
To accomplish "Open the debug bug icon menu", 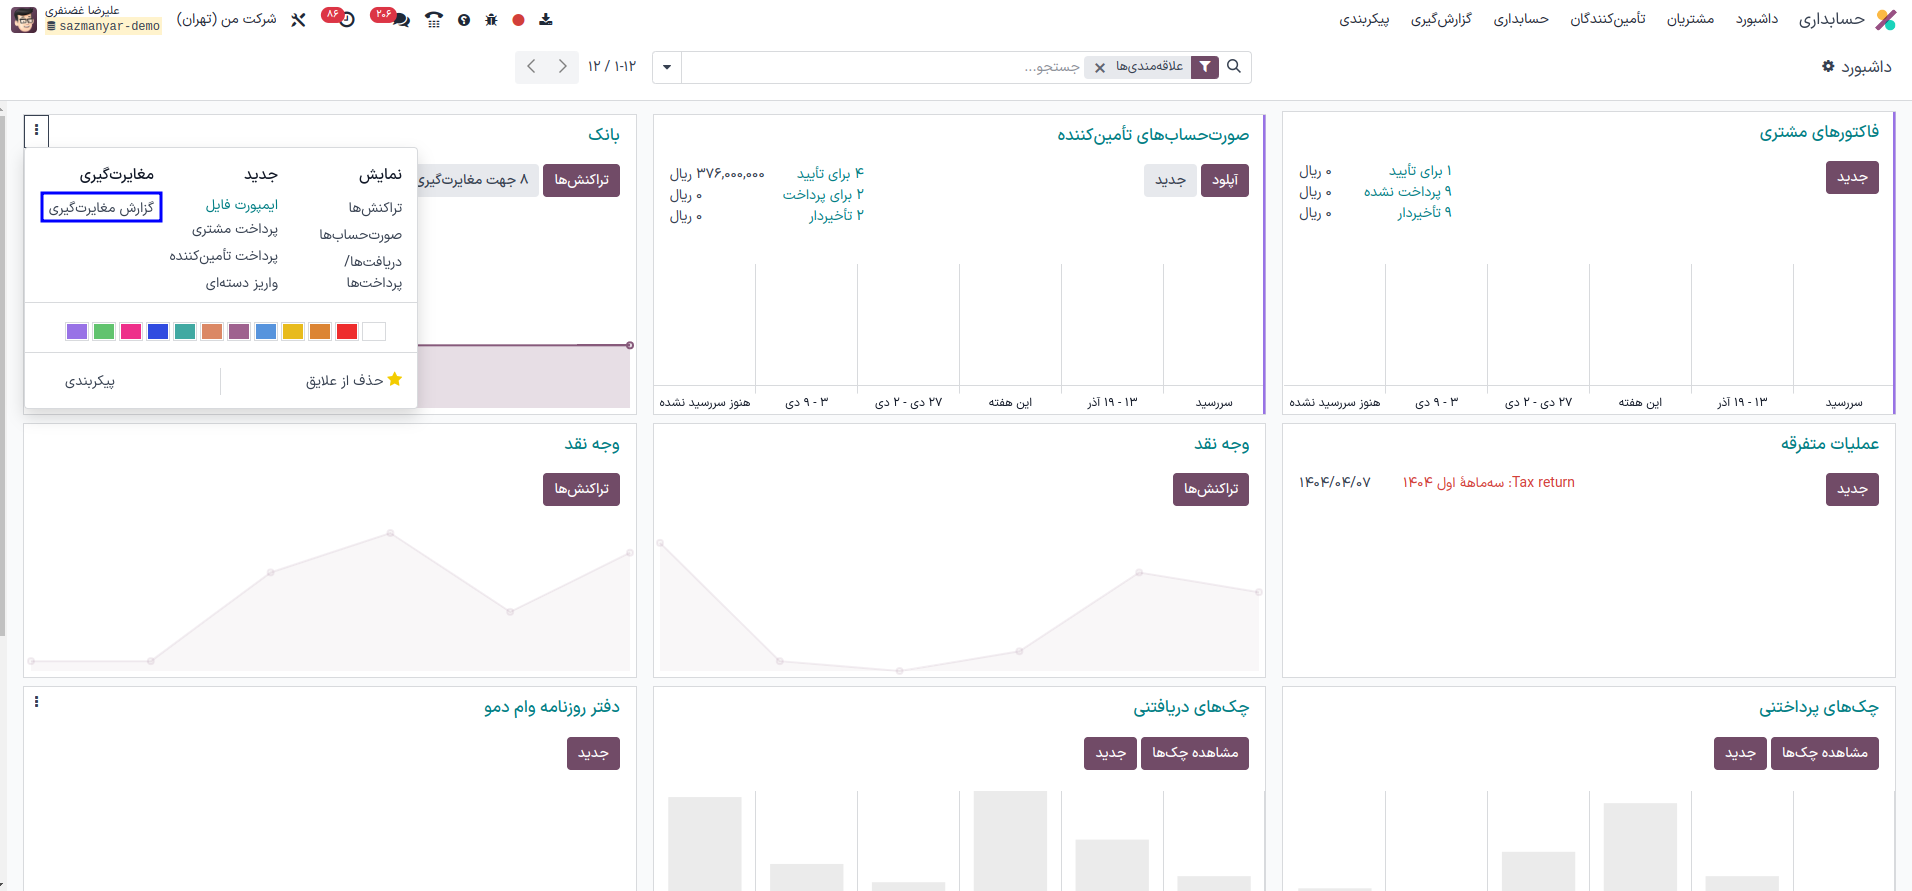I will tap(491, 20).
